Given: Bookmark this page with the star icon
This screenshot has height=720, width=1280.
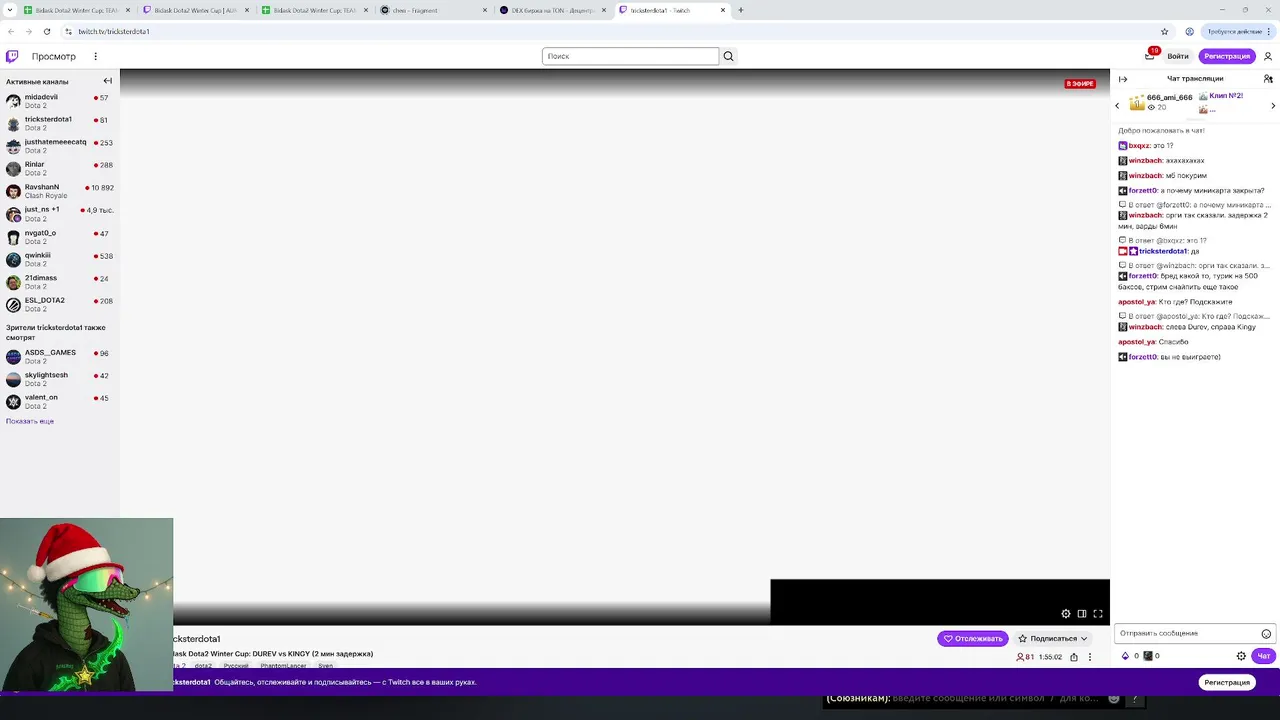Looking at the screenshot, I should (1165, 31).
